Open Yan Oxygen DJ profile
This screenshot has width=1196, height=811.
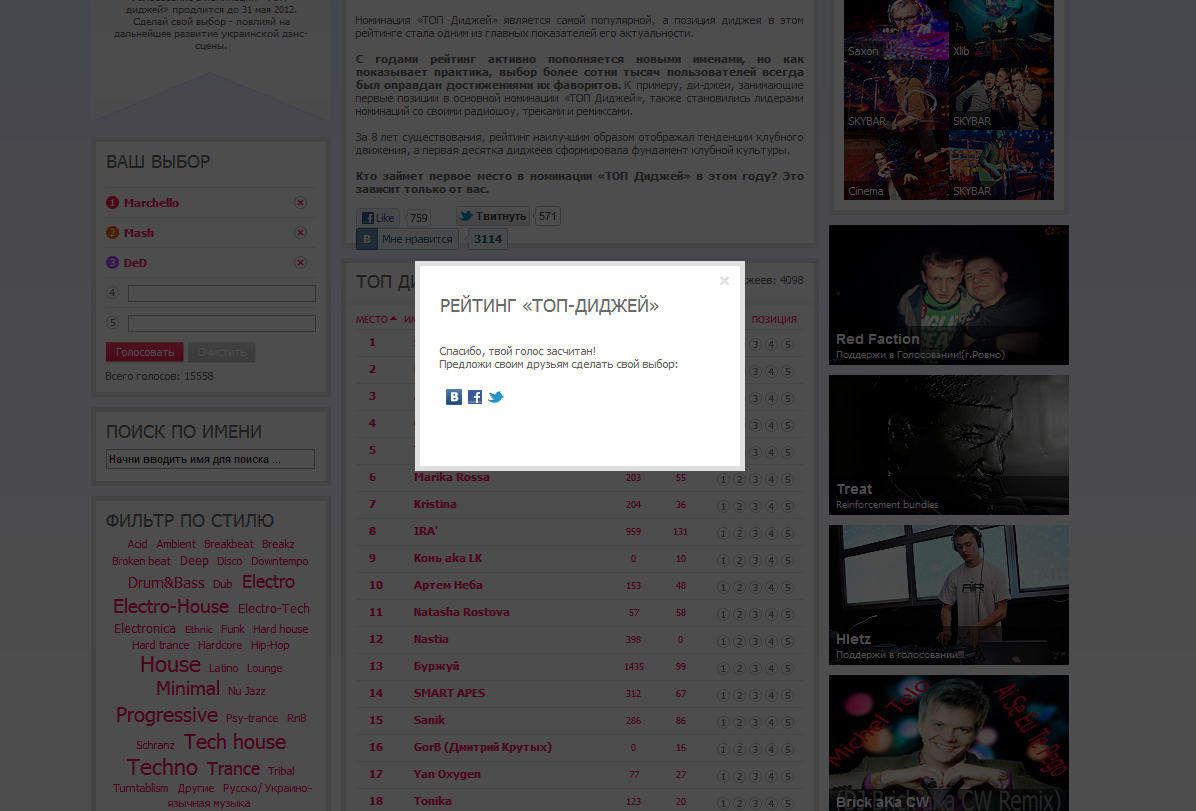click(x=447, y=774)
